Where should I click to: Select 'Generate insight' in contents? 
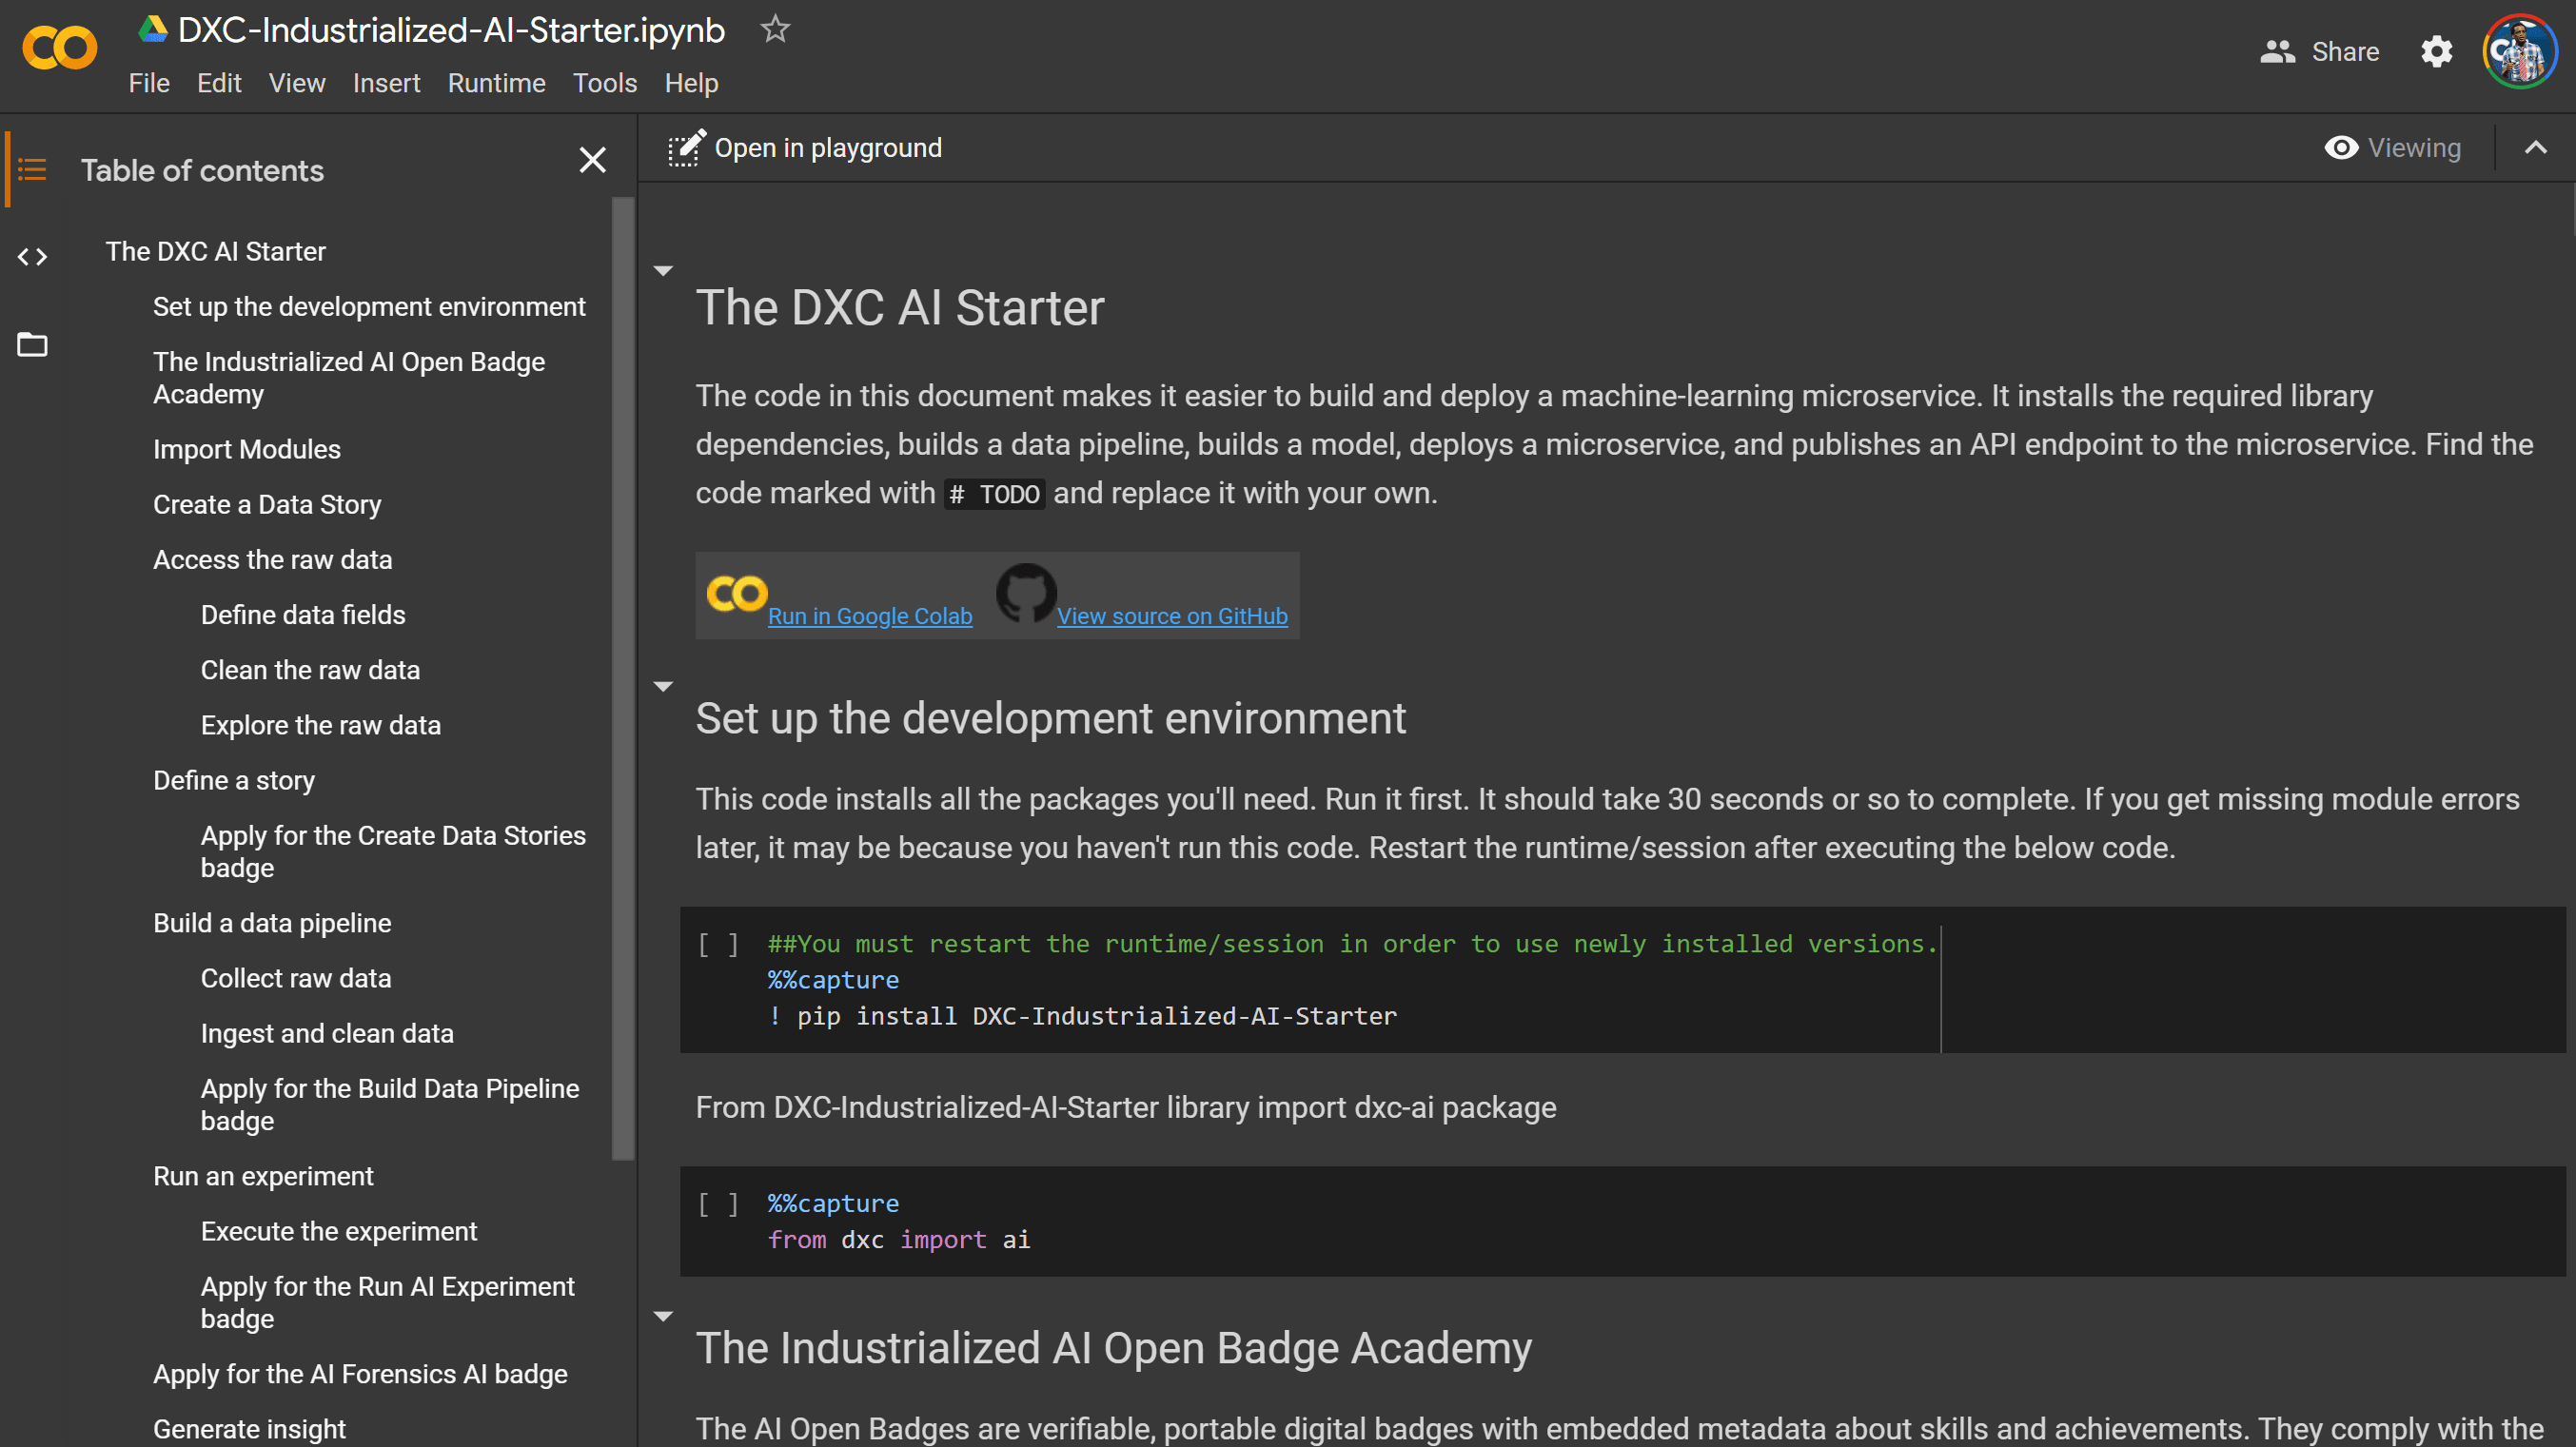(x=249, y=1429)
